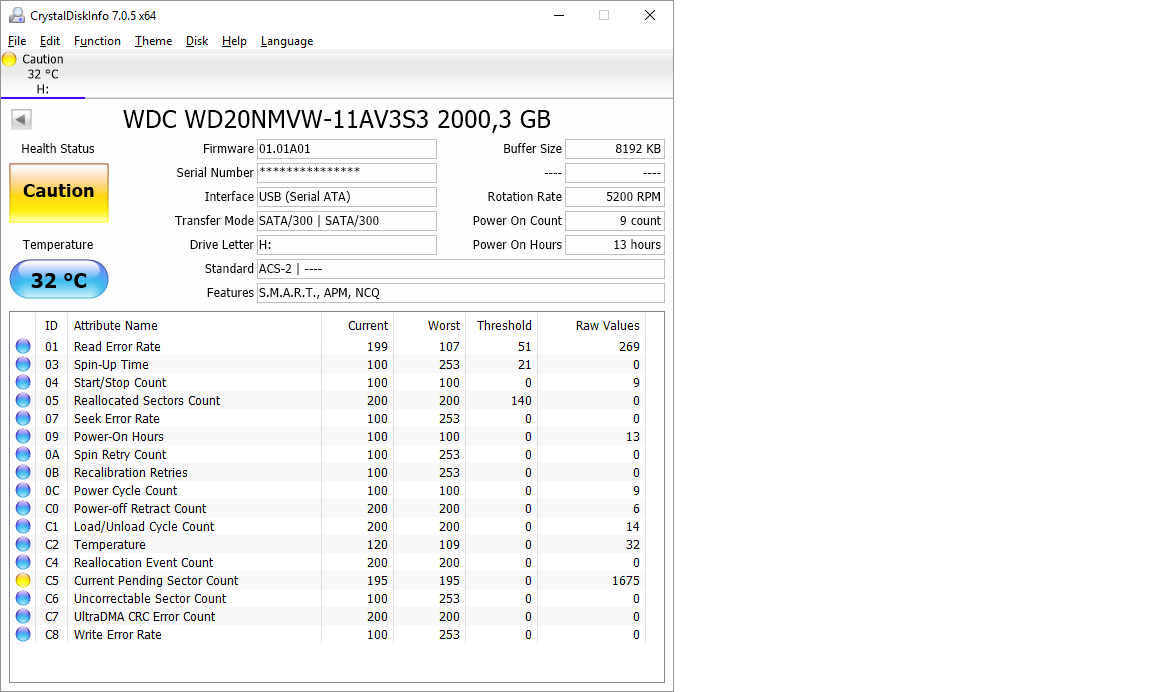The image size is (1152, 692).
Task: Click the blue status icon for Temperature attribute row
Action: [24, 544]
